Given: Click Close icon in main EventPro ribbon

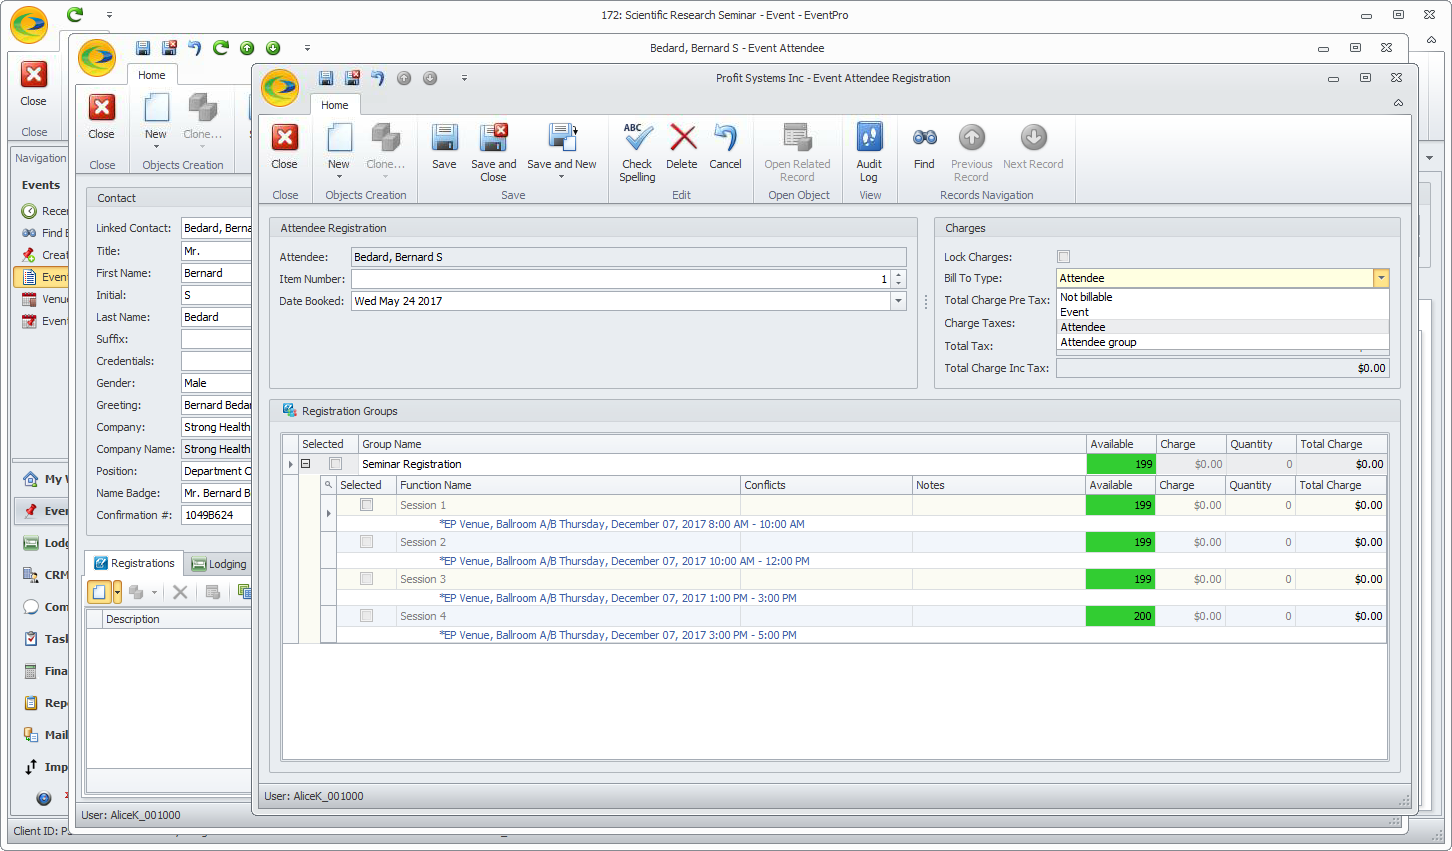Looking at the screenshot, I should [34, 74].
